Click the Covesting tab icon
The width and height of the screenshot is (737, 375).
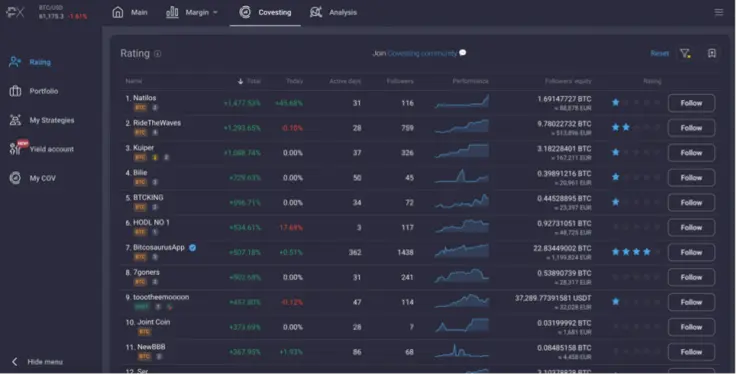245,12
